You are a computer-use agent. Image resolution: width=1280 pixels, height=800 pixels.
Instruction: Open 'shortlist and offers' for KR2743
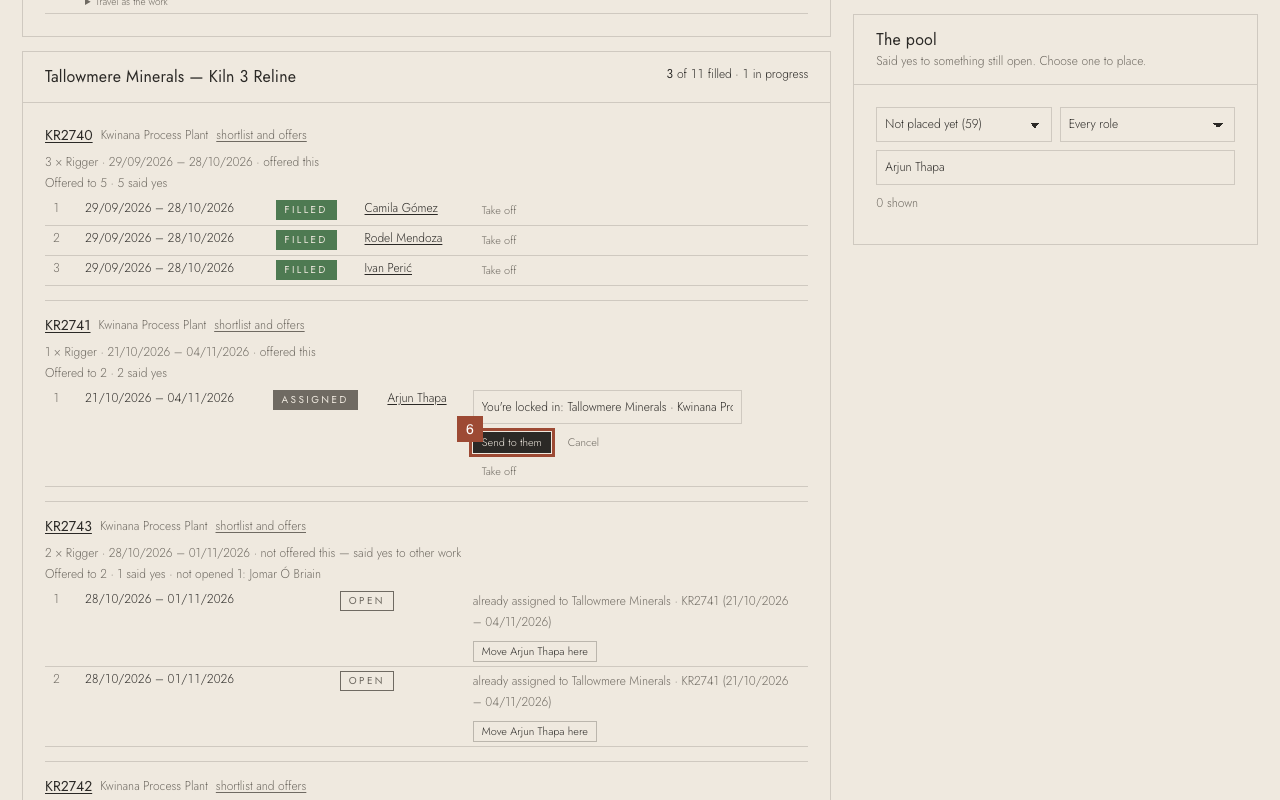[x=261, y=526]
